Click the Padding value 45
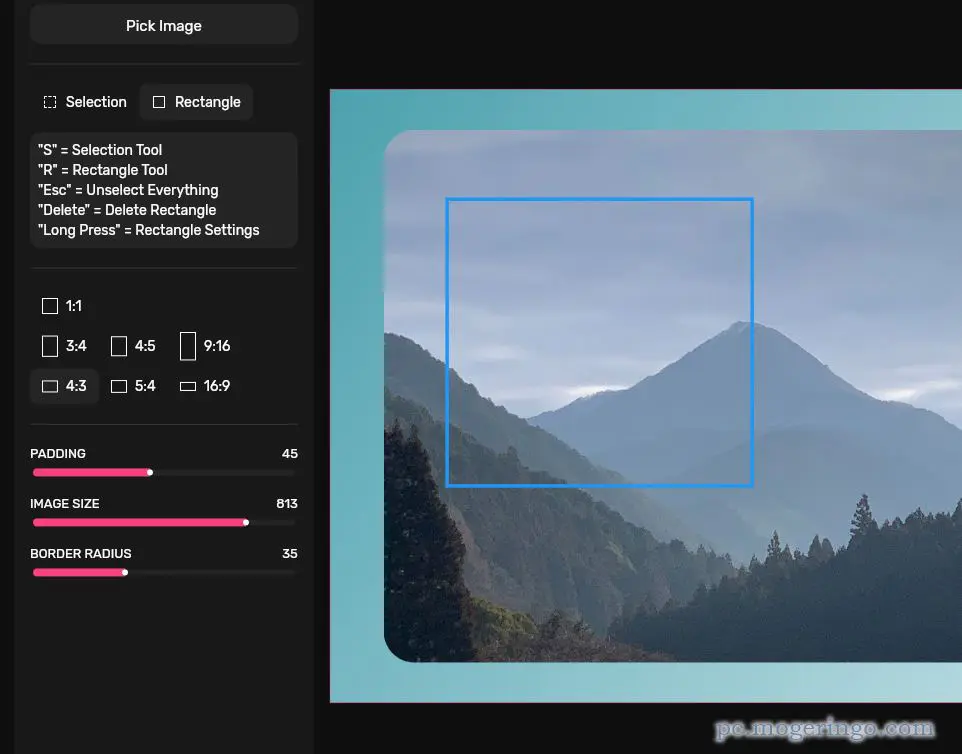 290,453
